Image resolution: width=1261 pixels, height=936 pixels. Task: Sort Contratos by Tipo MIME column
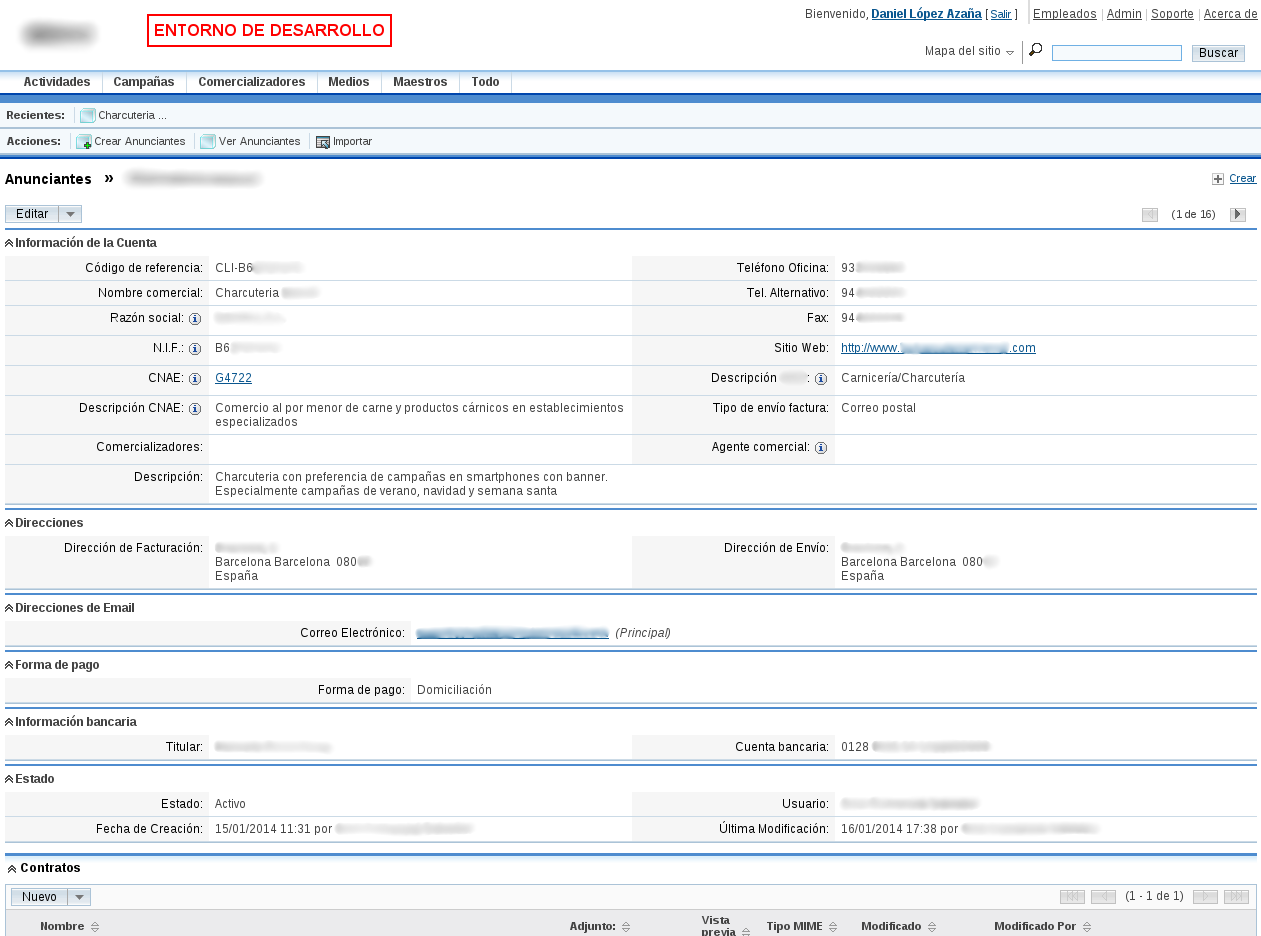coord(831,925)
